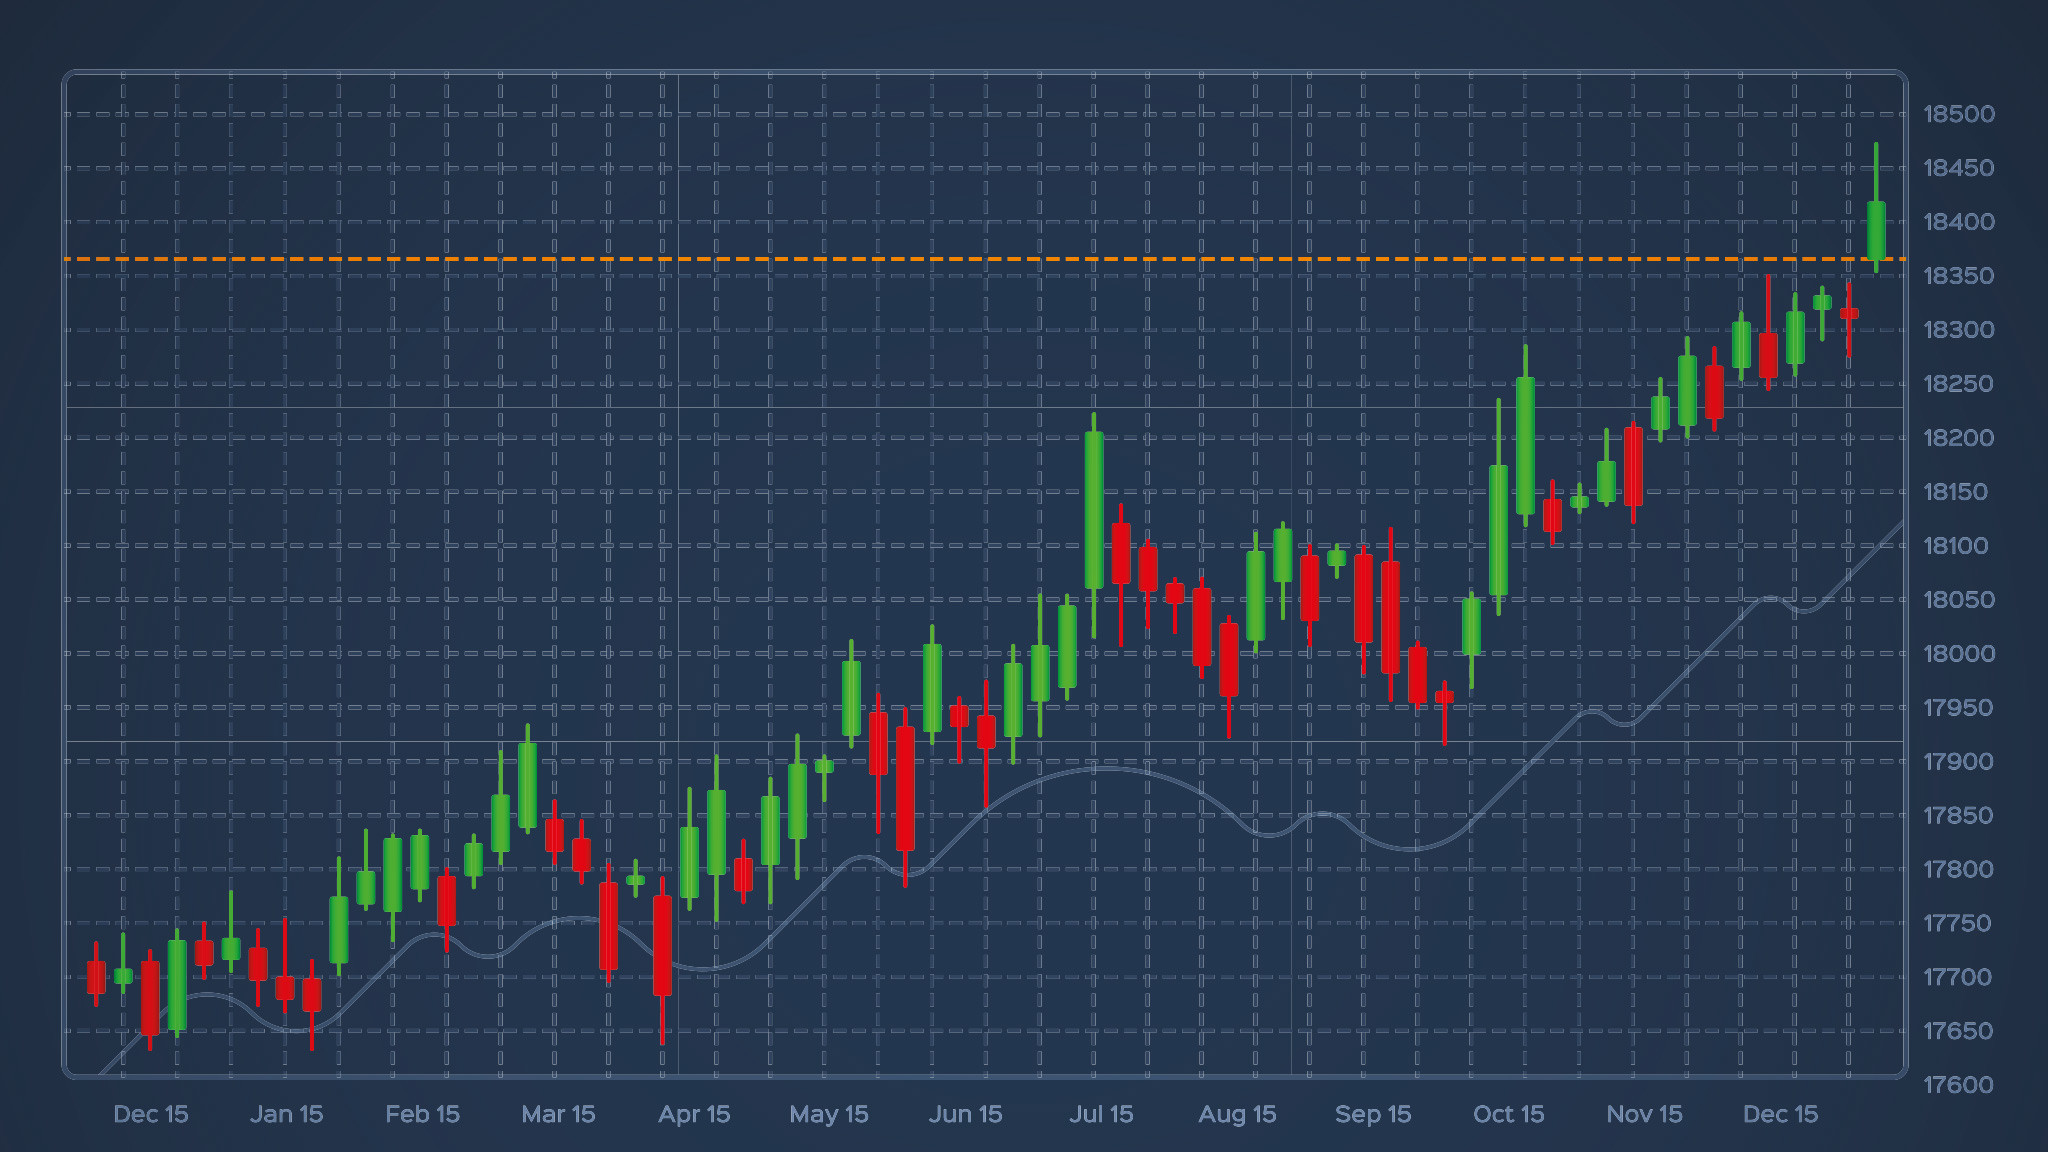Click the Oct 15 axis label
The image size is (2048, 1152).
(x=1509, y=1114)
